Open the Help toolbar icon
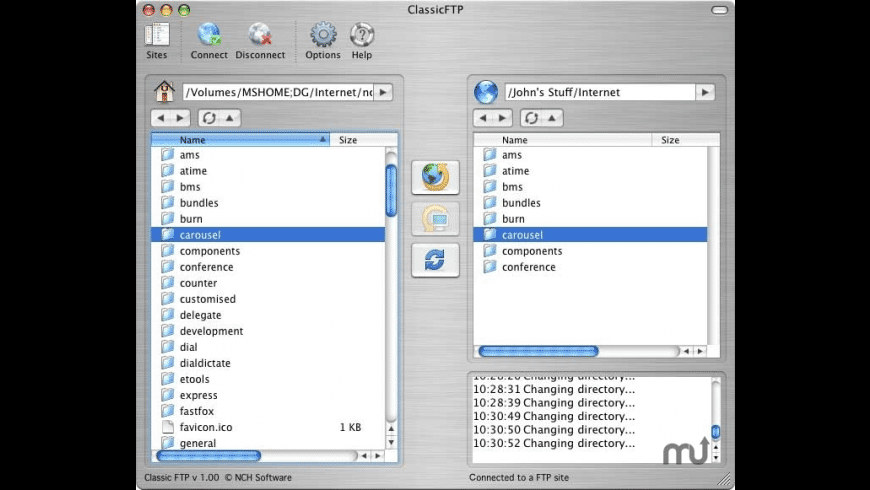Image resolution: width=870 pixels, height=490 pixels. [362, 41]
